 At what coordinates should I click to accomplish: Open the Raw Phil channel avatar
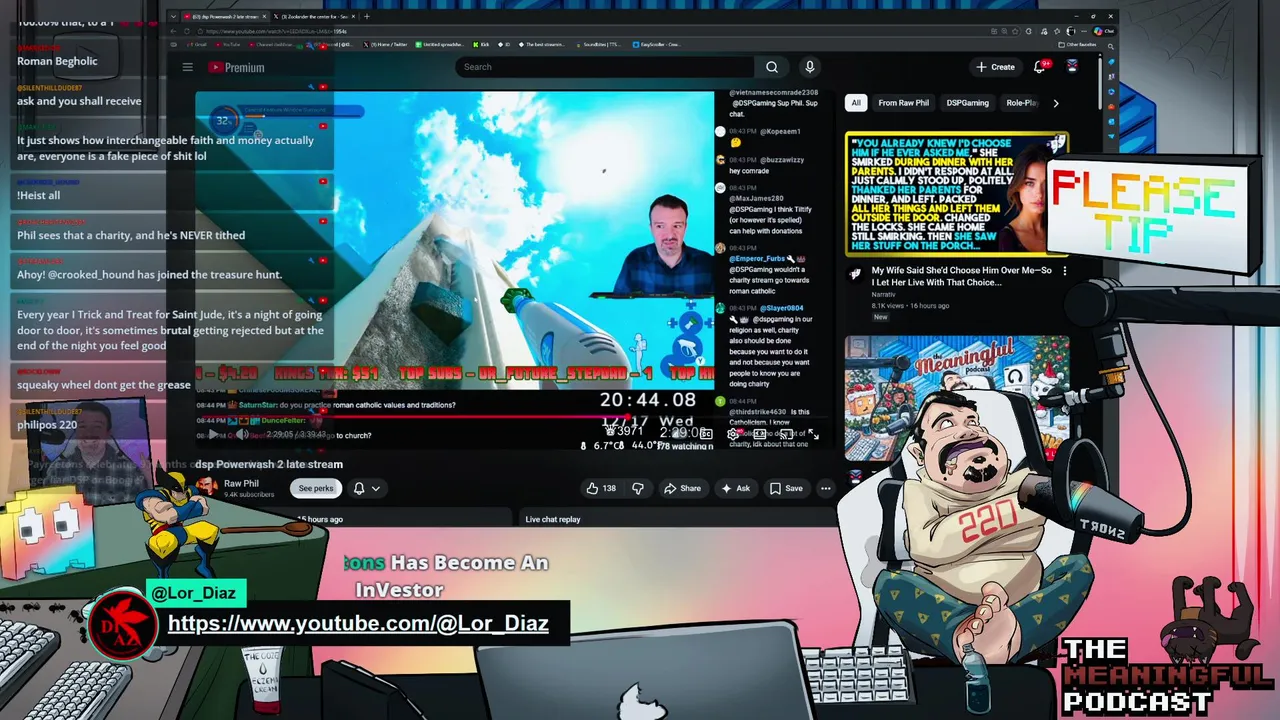206,486
